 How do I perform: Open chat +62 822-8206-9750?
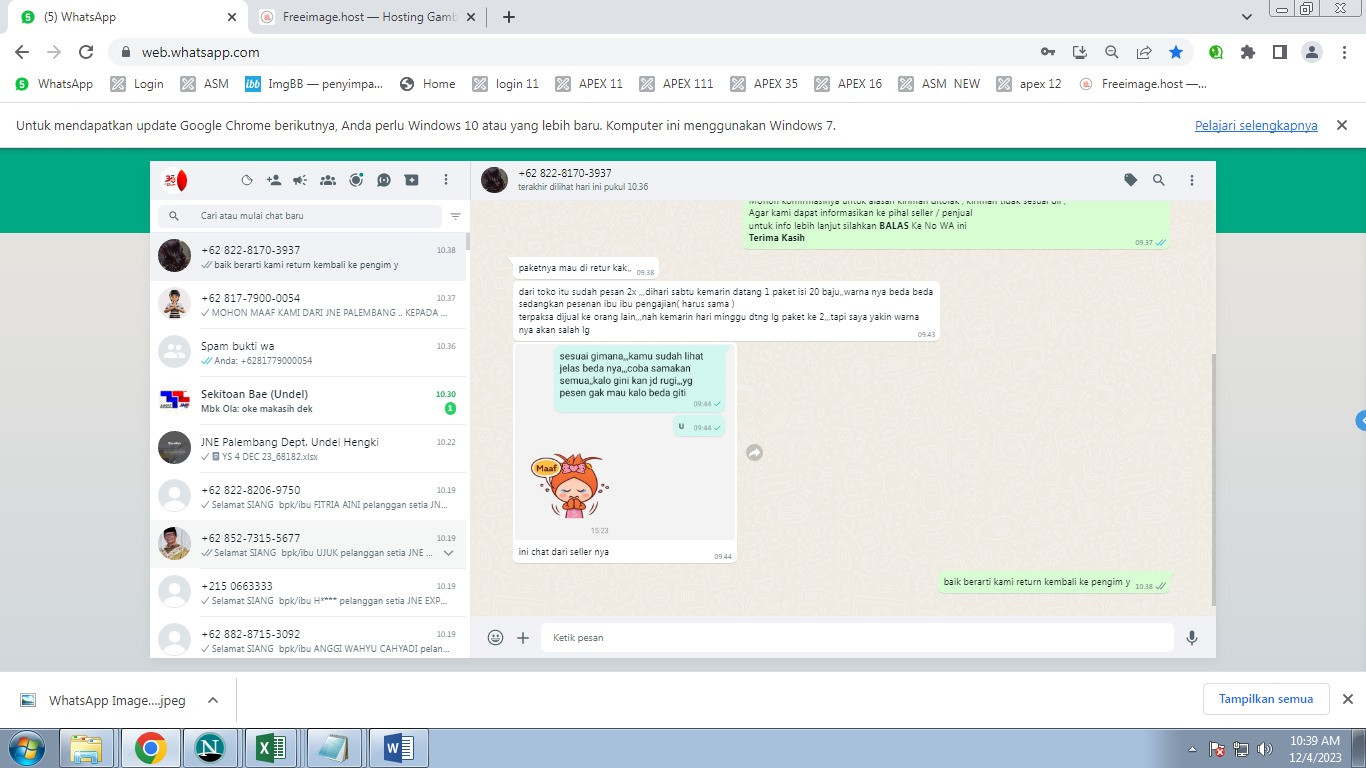308,496
